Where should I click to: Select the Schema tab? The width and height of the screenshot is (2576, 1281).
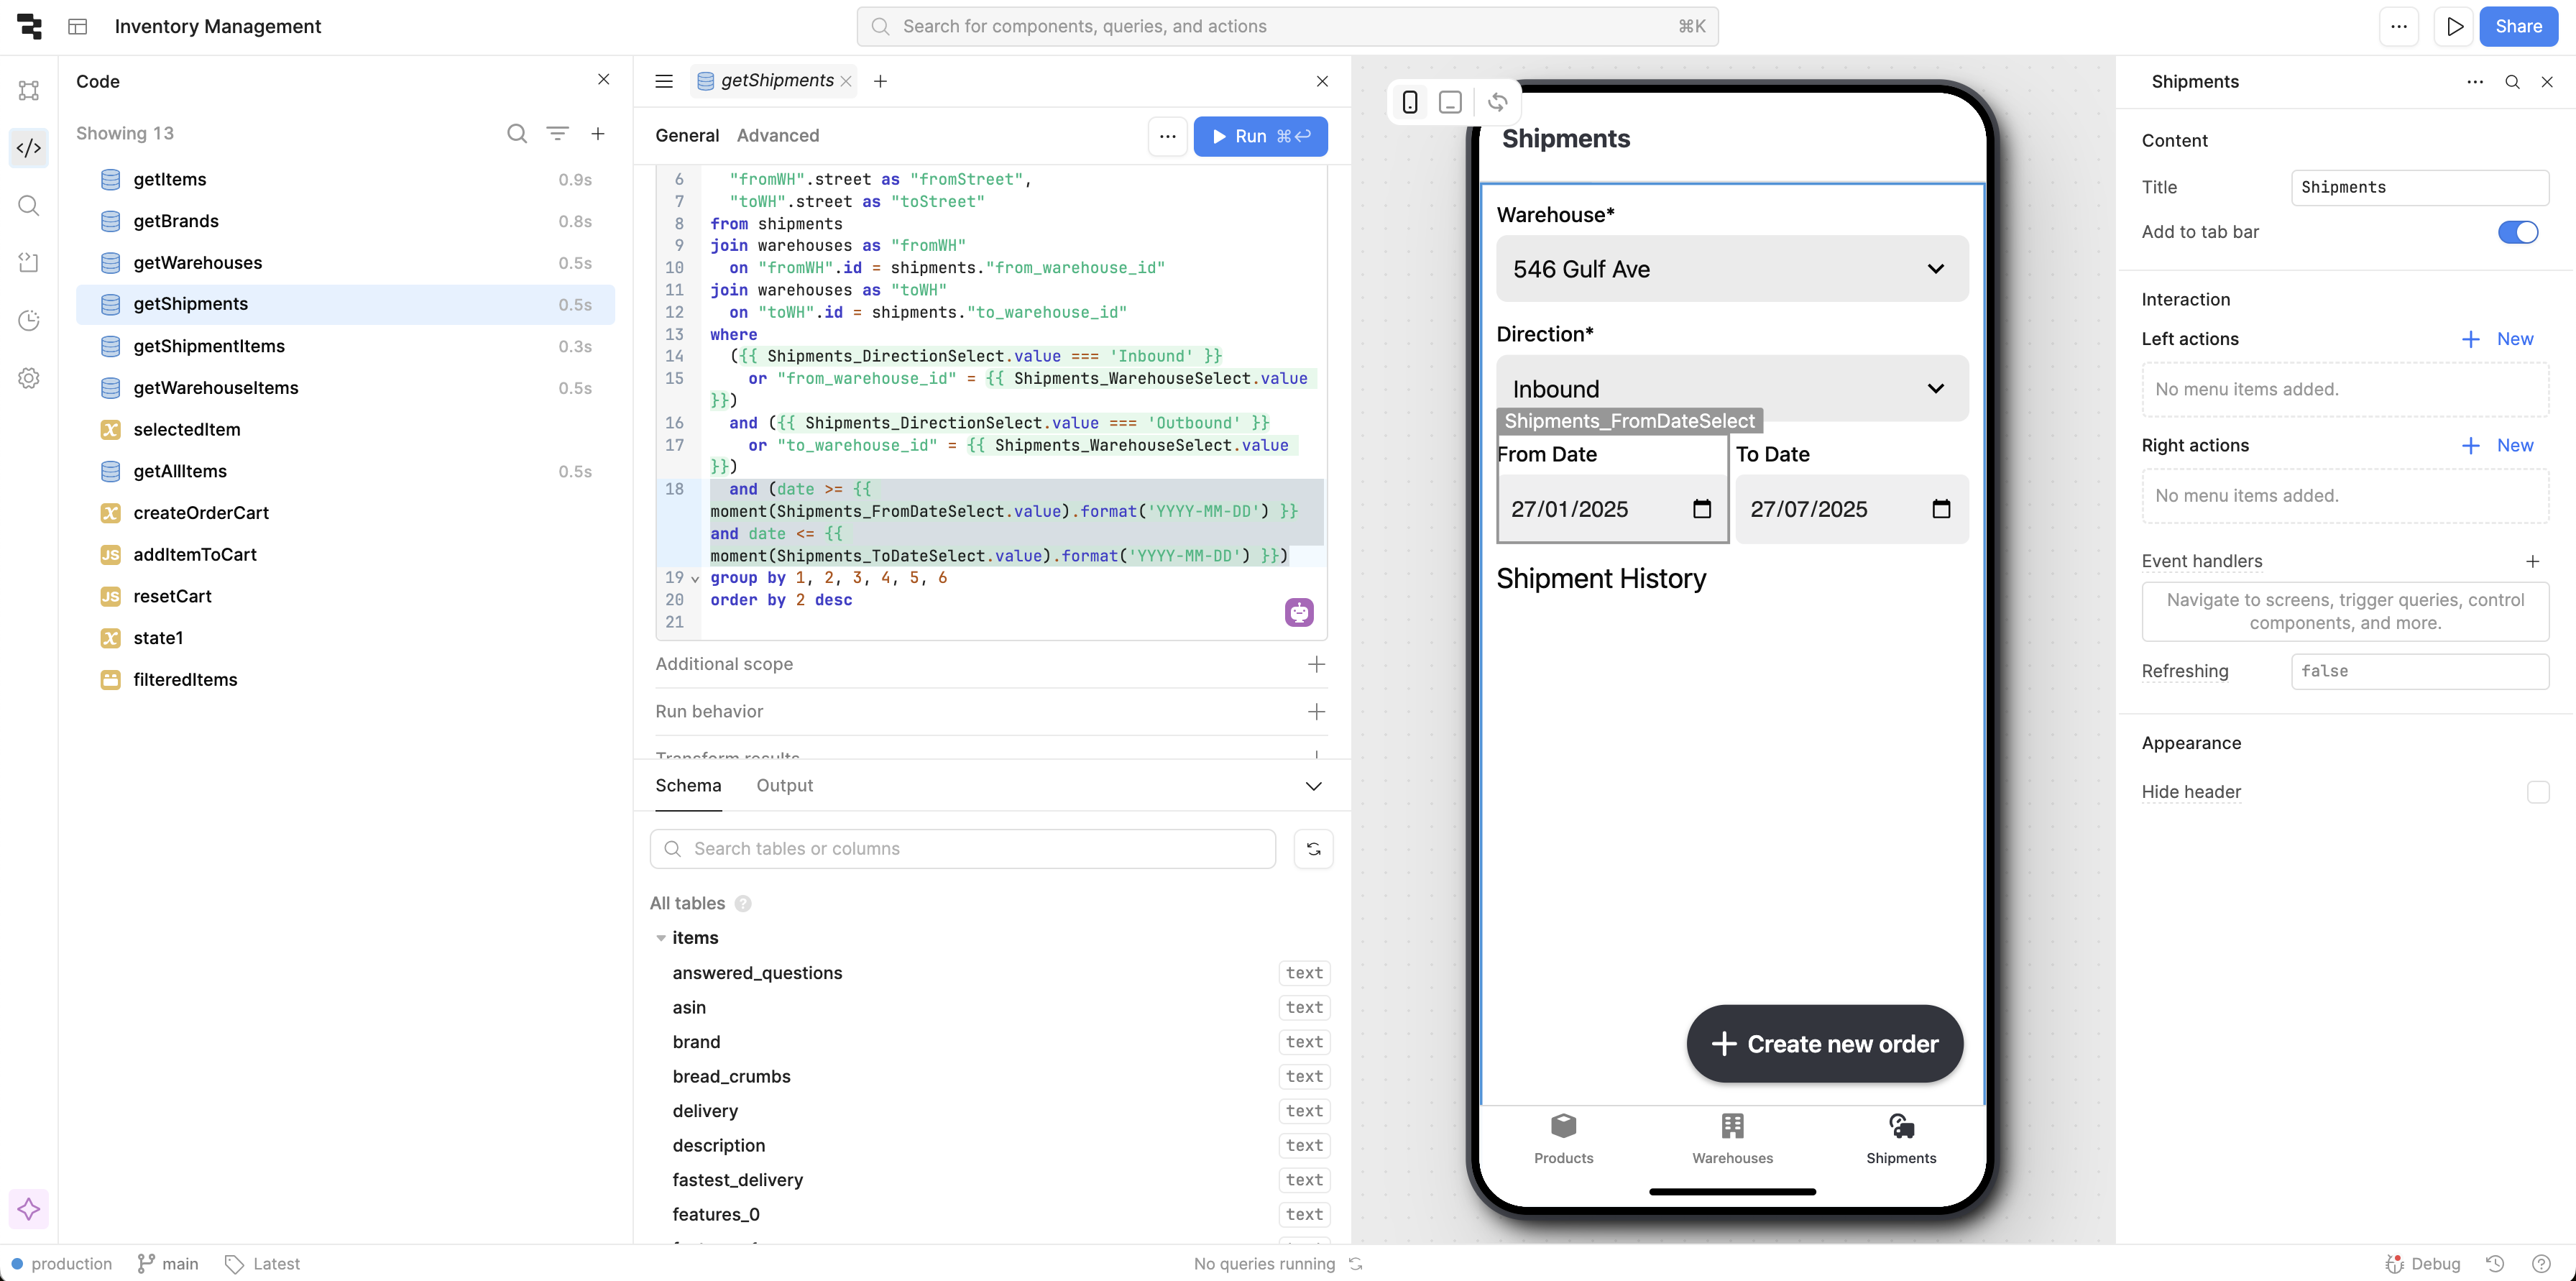click(688, 786)
